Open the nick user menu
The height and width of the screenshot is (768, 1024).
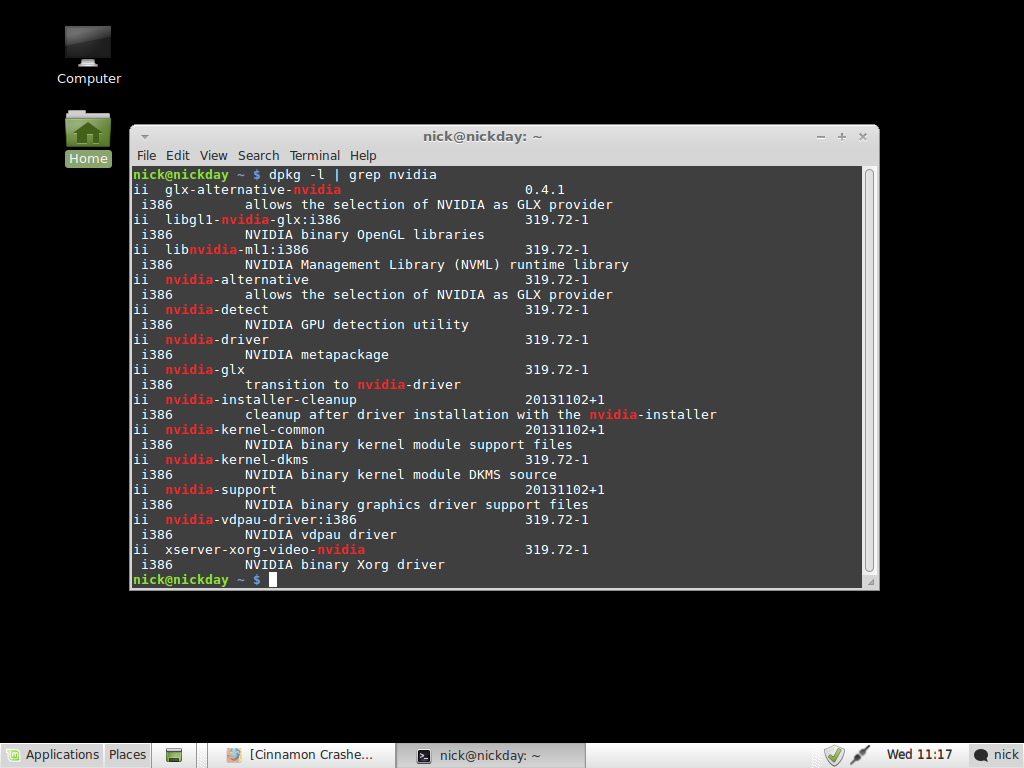(996, 755)
